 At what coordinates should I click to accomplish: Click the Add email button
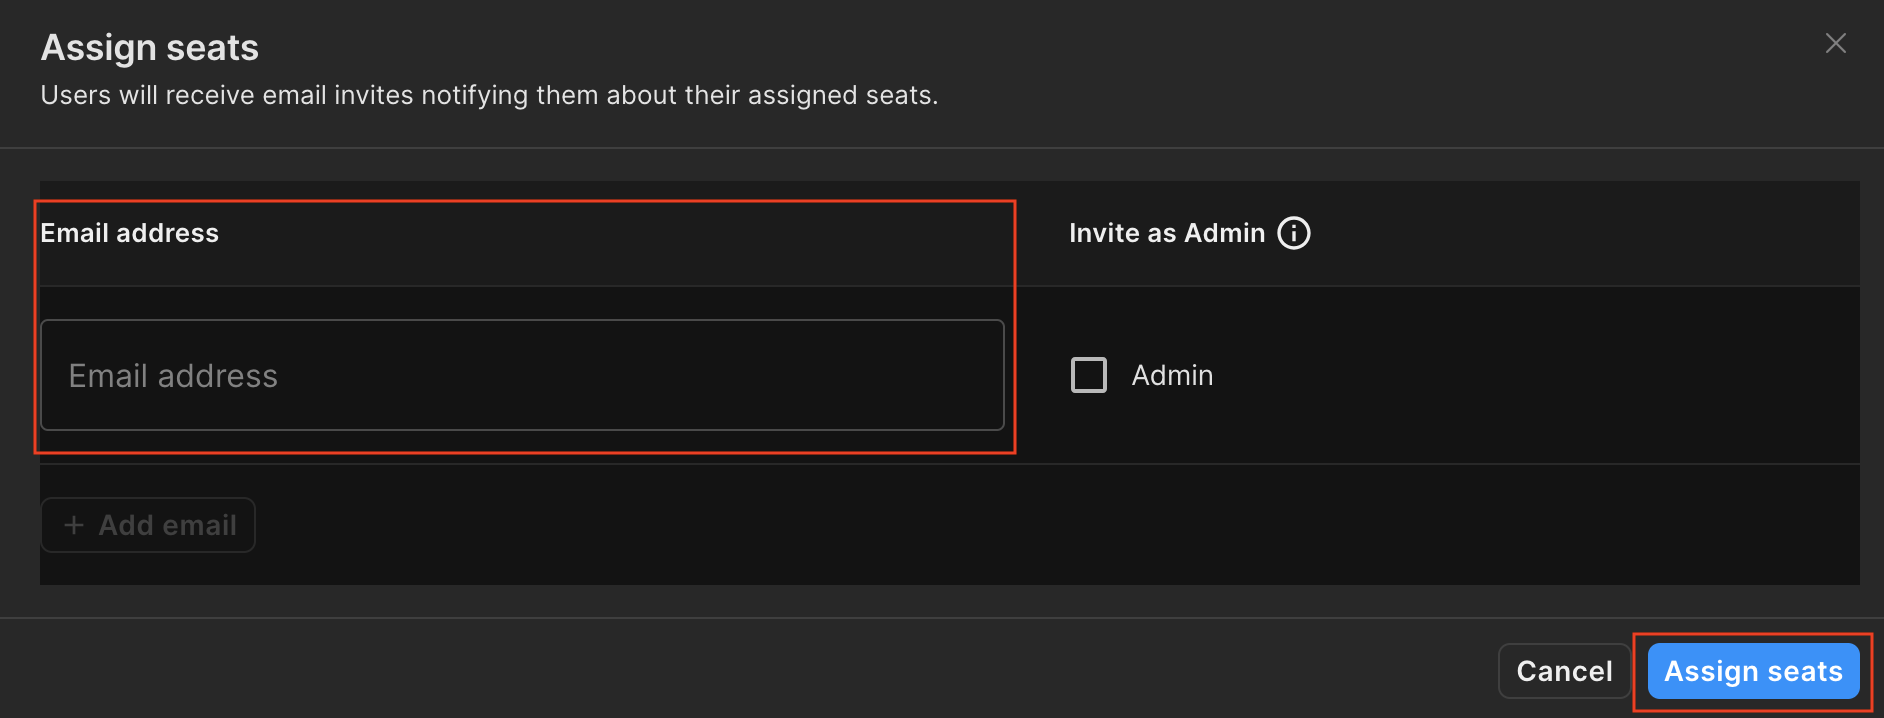(x=148, y=525)
